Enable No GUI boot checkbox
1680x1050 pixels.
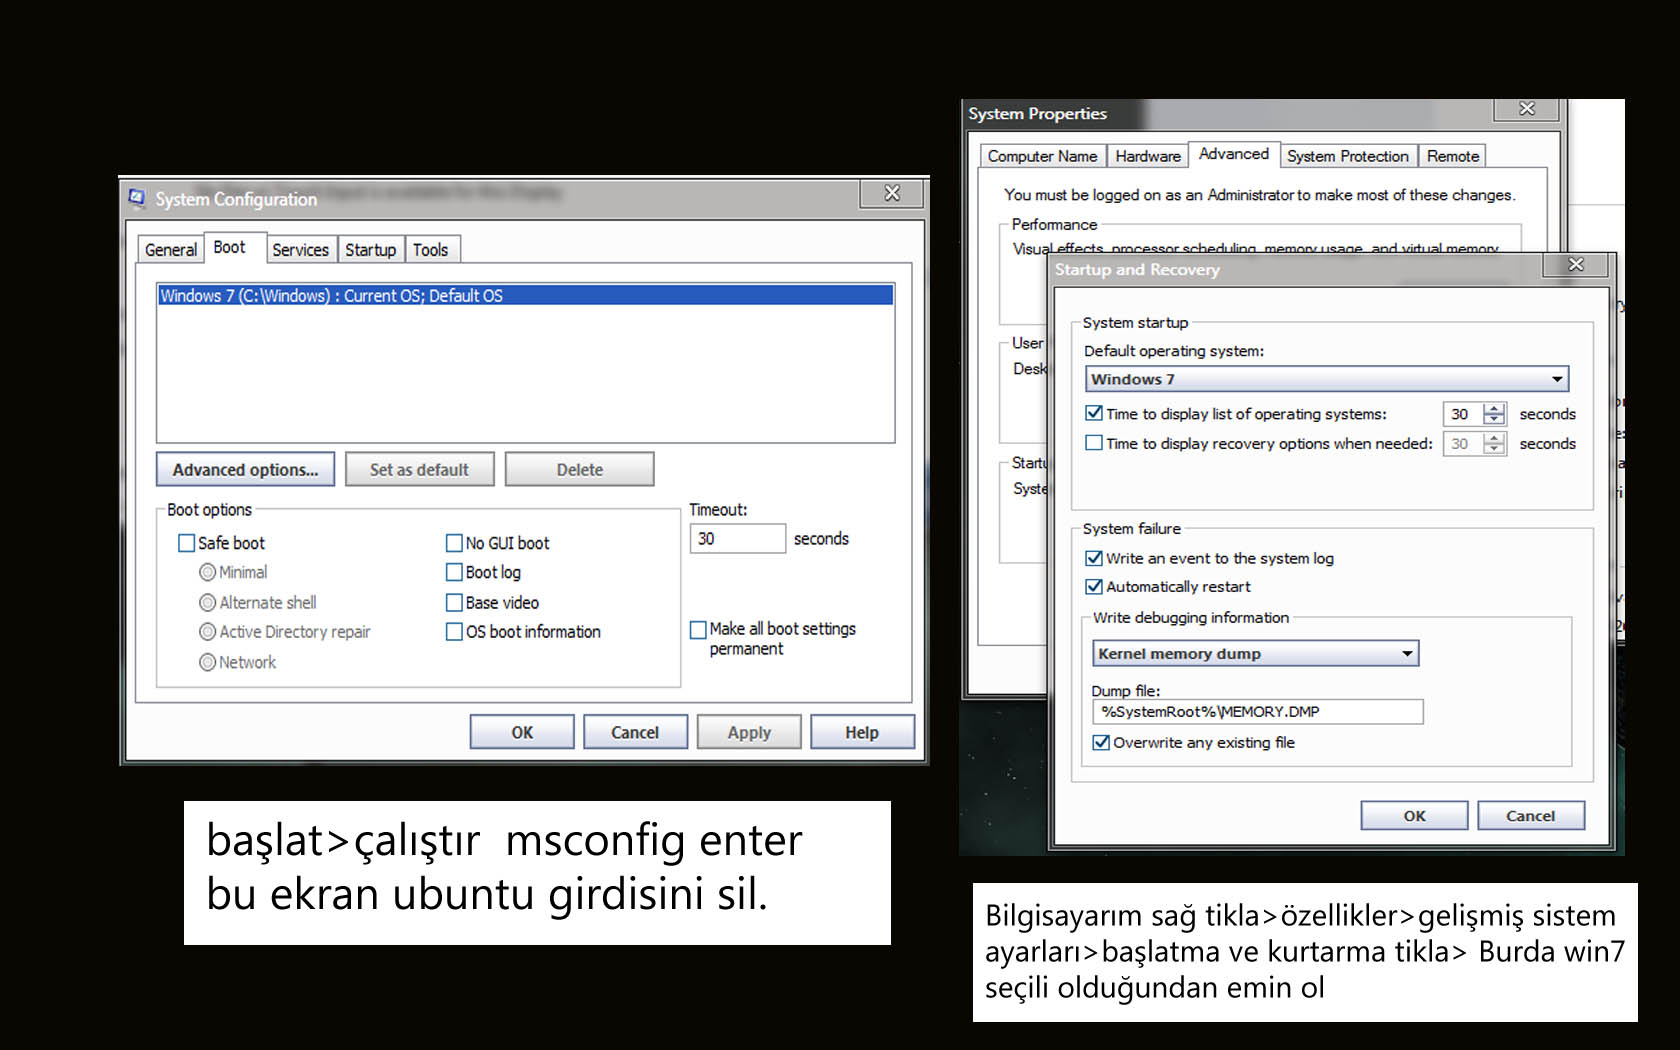coord(454,543)
